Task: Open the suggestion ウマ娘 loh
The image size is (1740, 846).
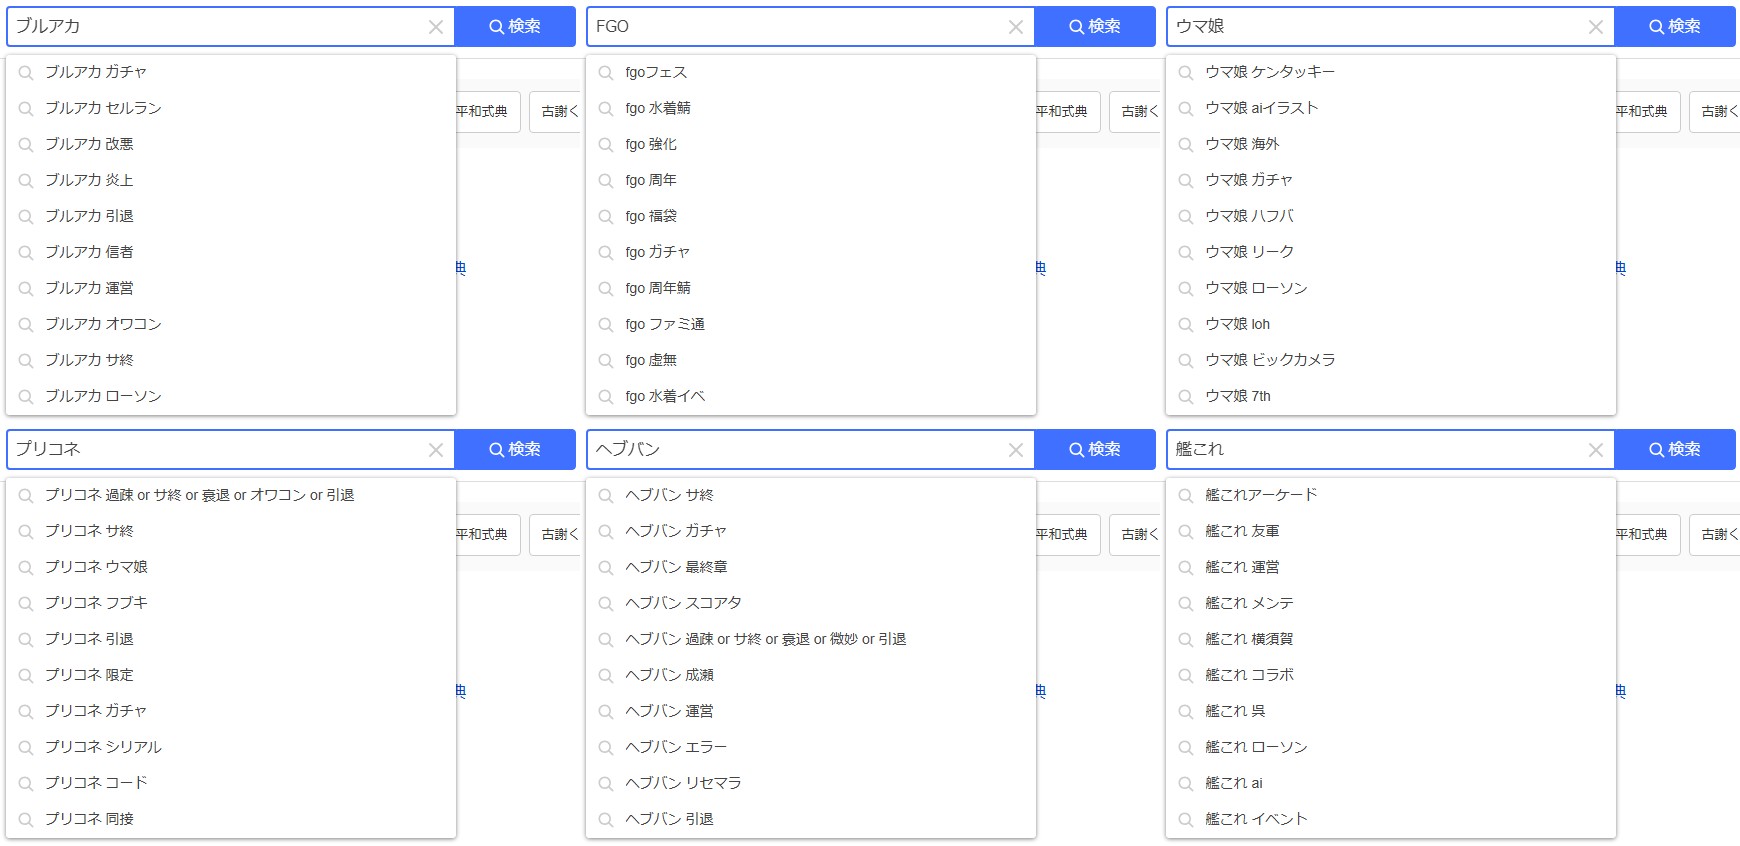Action: [x=1391, y=324]
